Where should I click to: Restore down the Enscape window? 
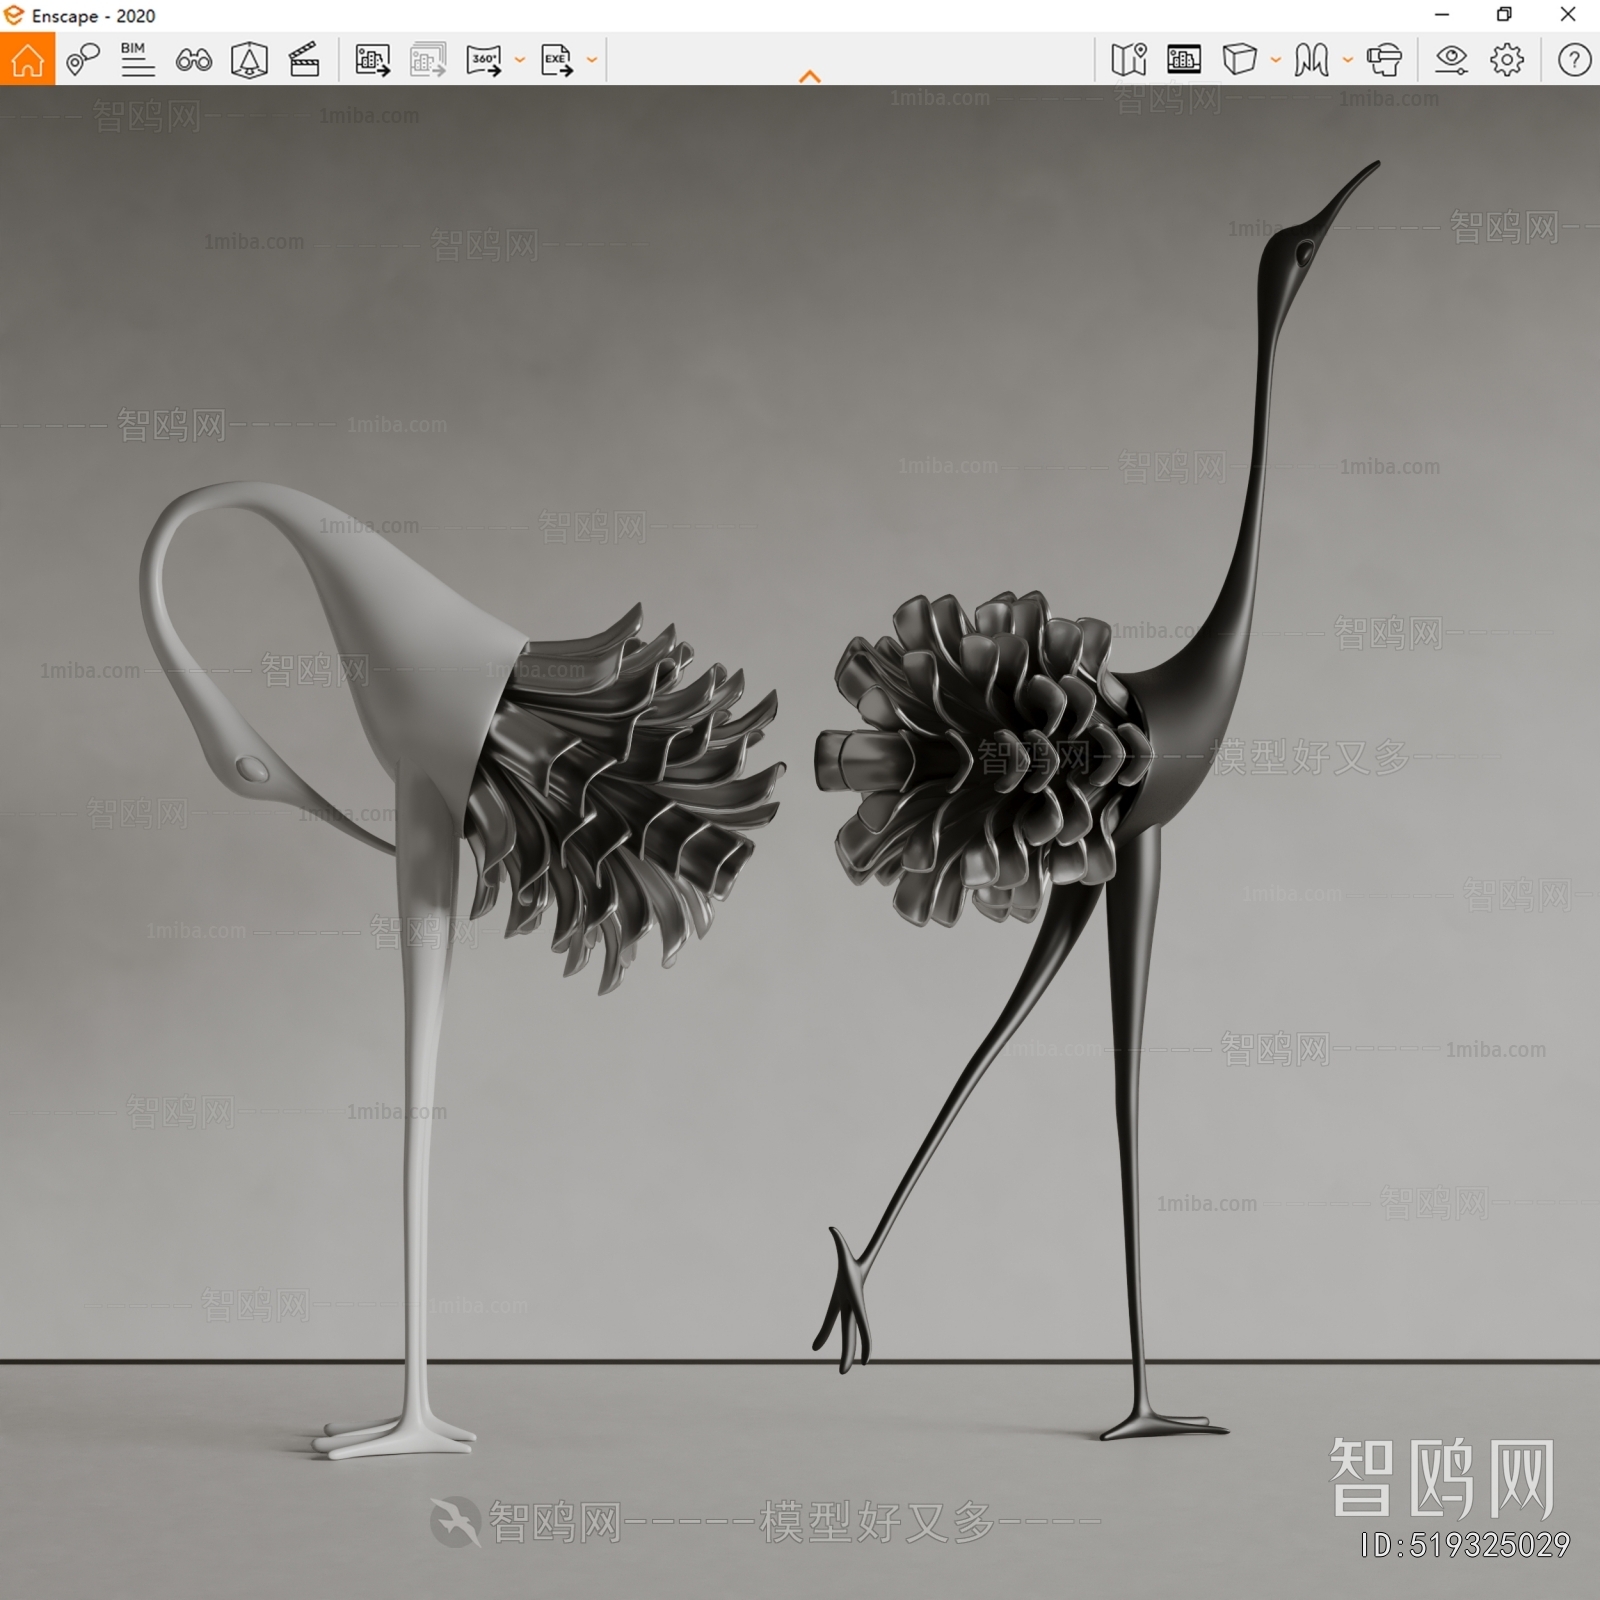coord(1504,15)
